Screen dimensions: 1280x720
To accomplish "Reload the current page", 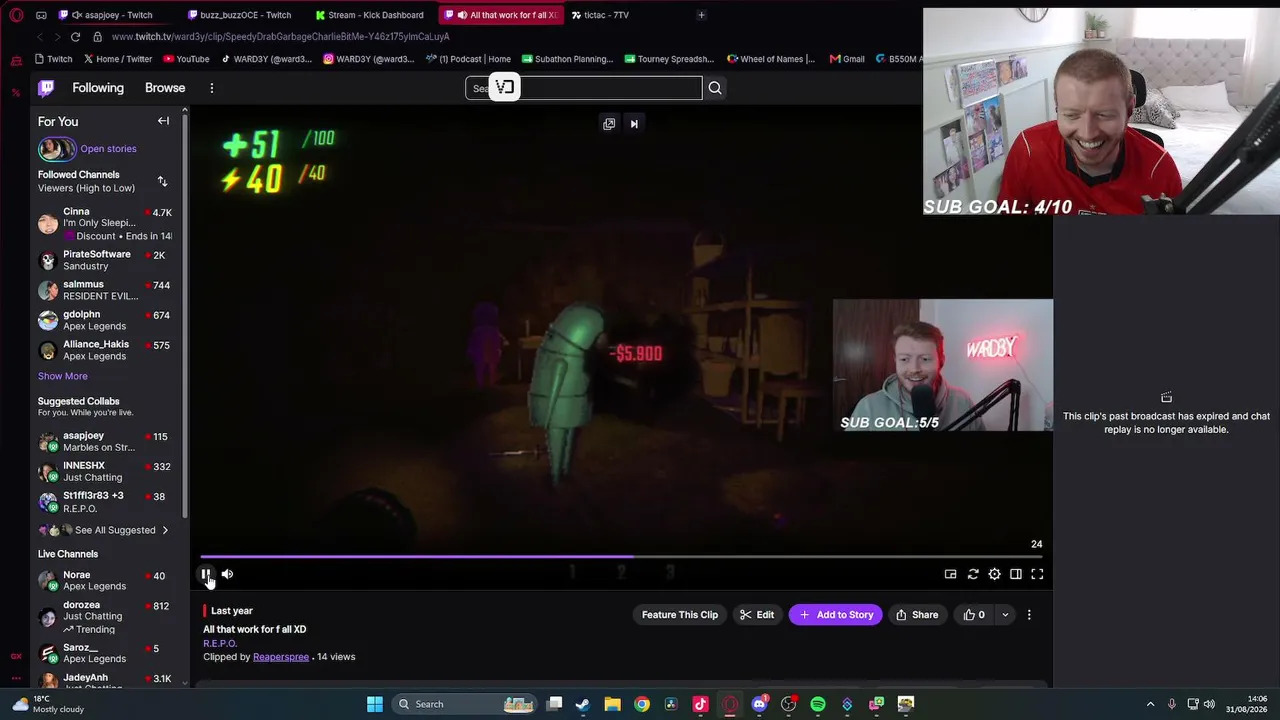I will (x=75, y=37).
